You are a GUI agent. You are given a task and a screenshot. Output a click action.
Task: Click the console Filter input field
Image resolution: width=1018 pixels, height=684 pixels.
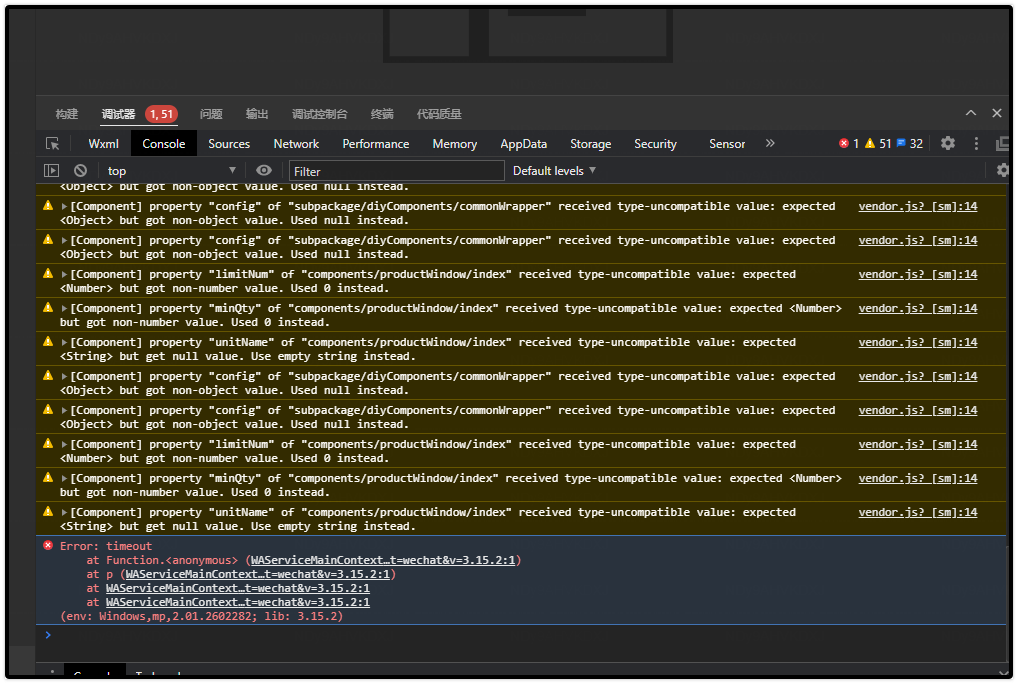click(397, 171)
